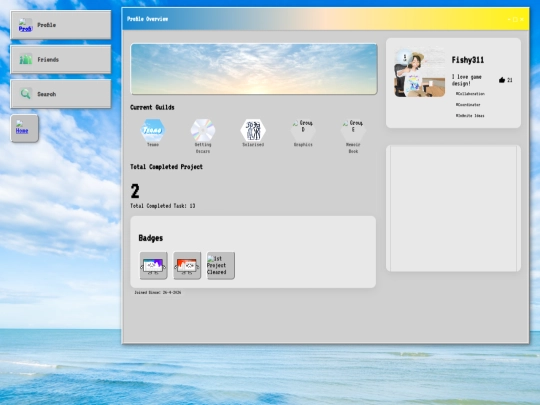Click the #Coordinator tag
Screen dimensions: 540x405
click(468, 104)
